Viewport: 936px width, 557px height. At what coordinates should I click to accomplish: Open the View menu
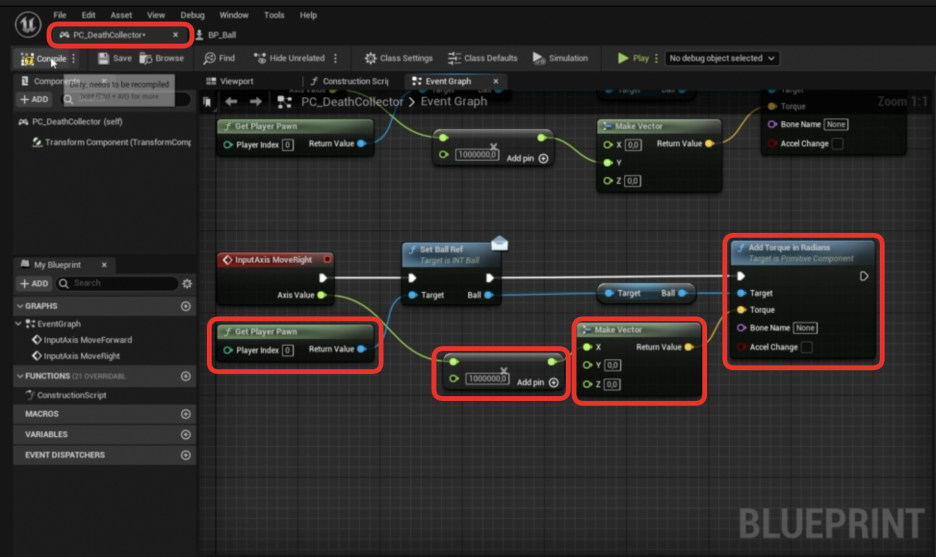pyautogui.click(x=156, y=15)
